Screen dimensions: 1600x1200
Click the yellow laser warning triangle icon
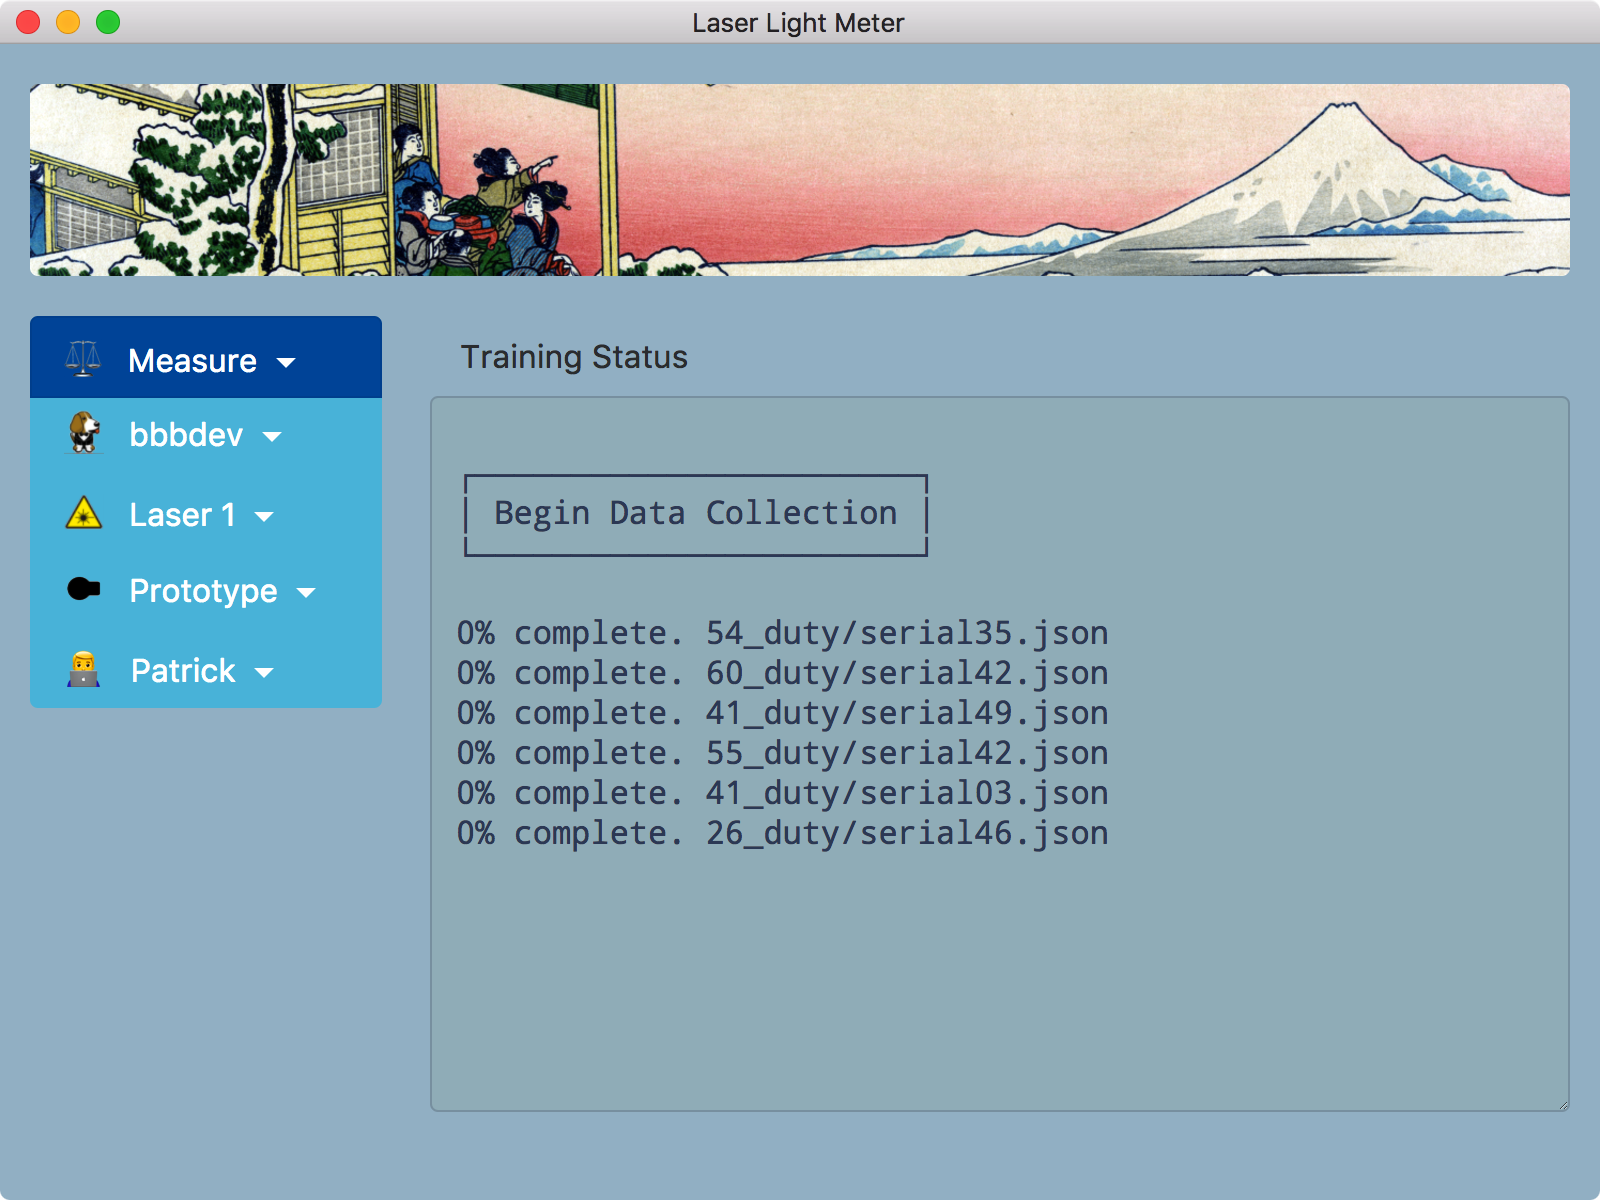pos(84,513)
